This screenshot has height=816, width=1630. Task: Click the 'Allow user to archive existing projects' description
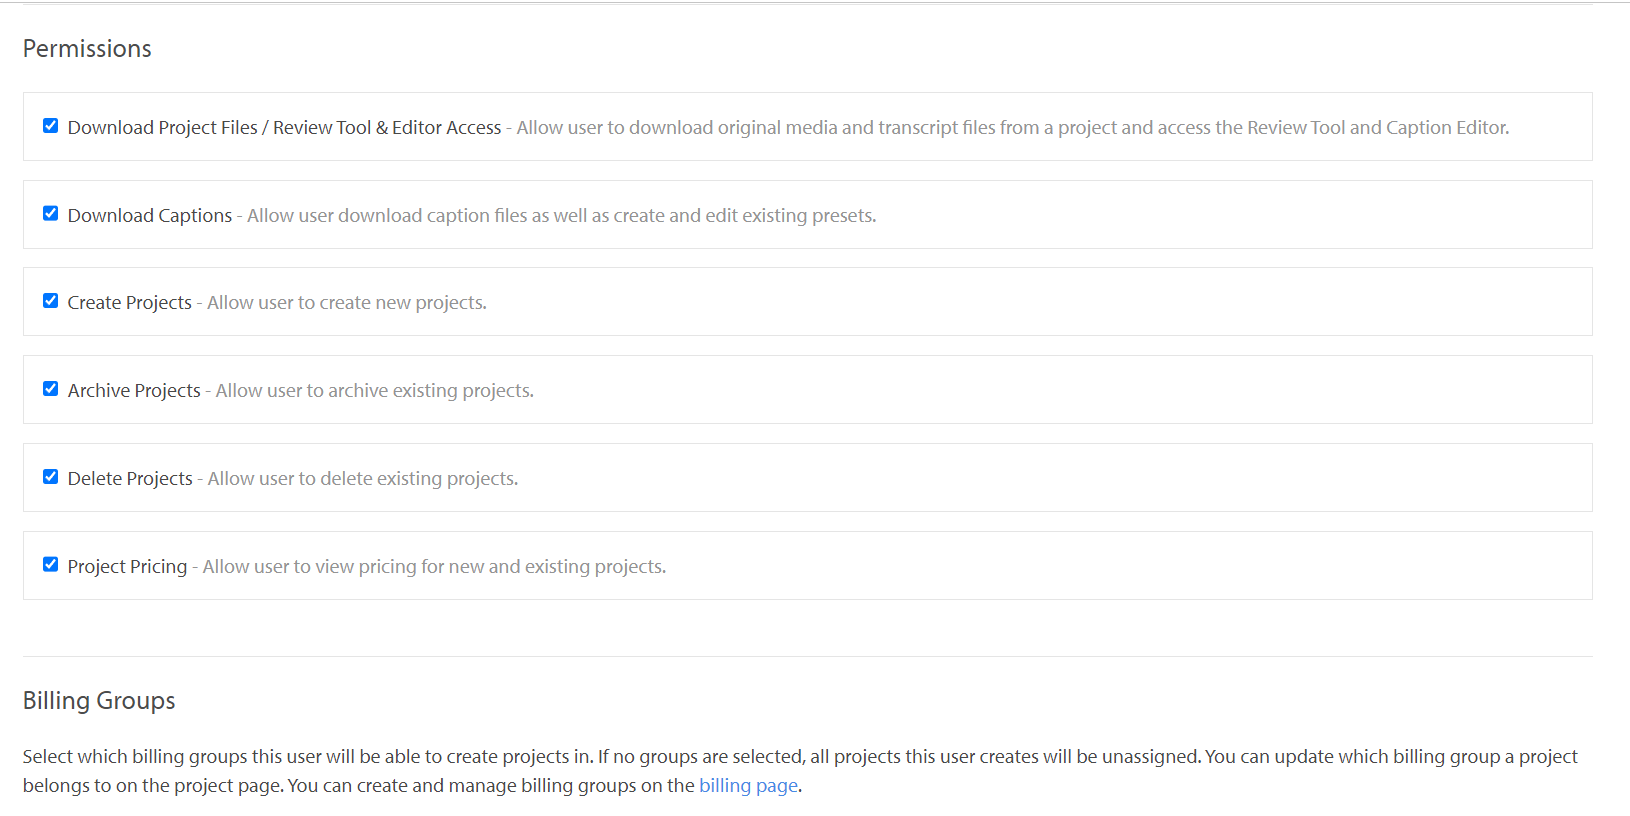click(375, 391)
